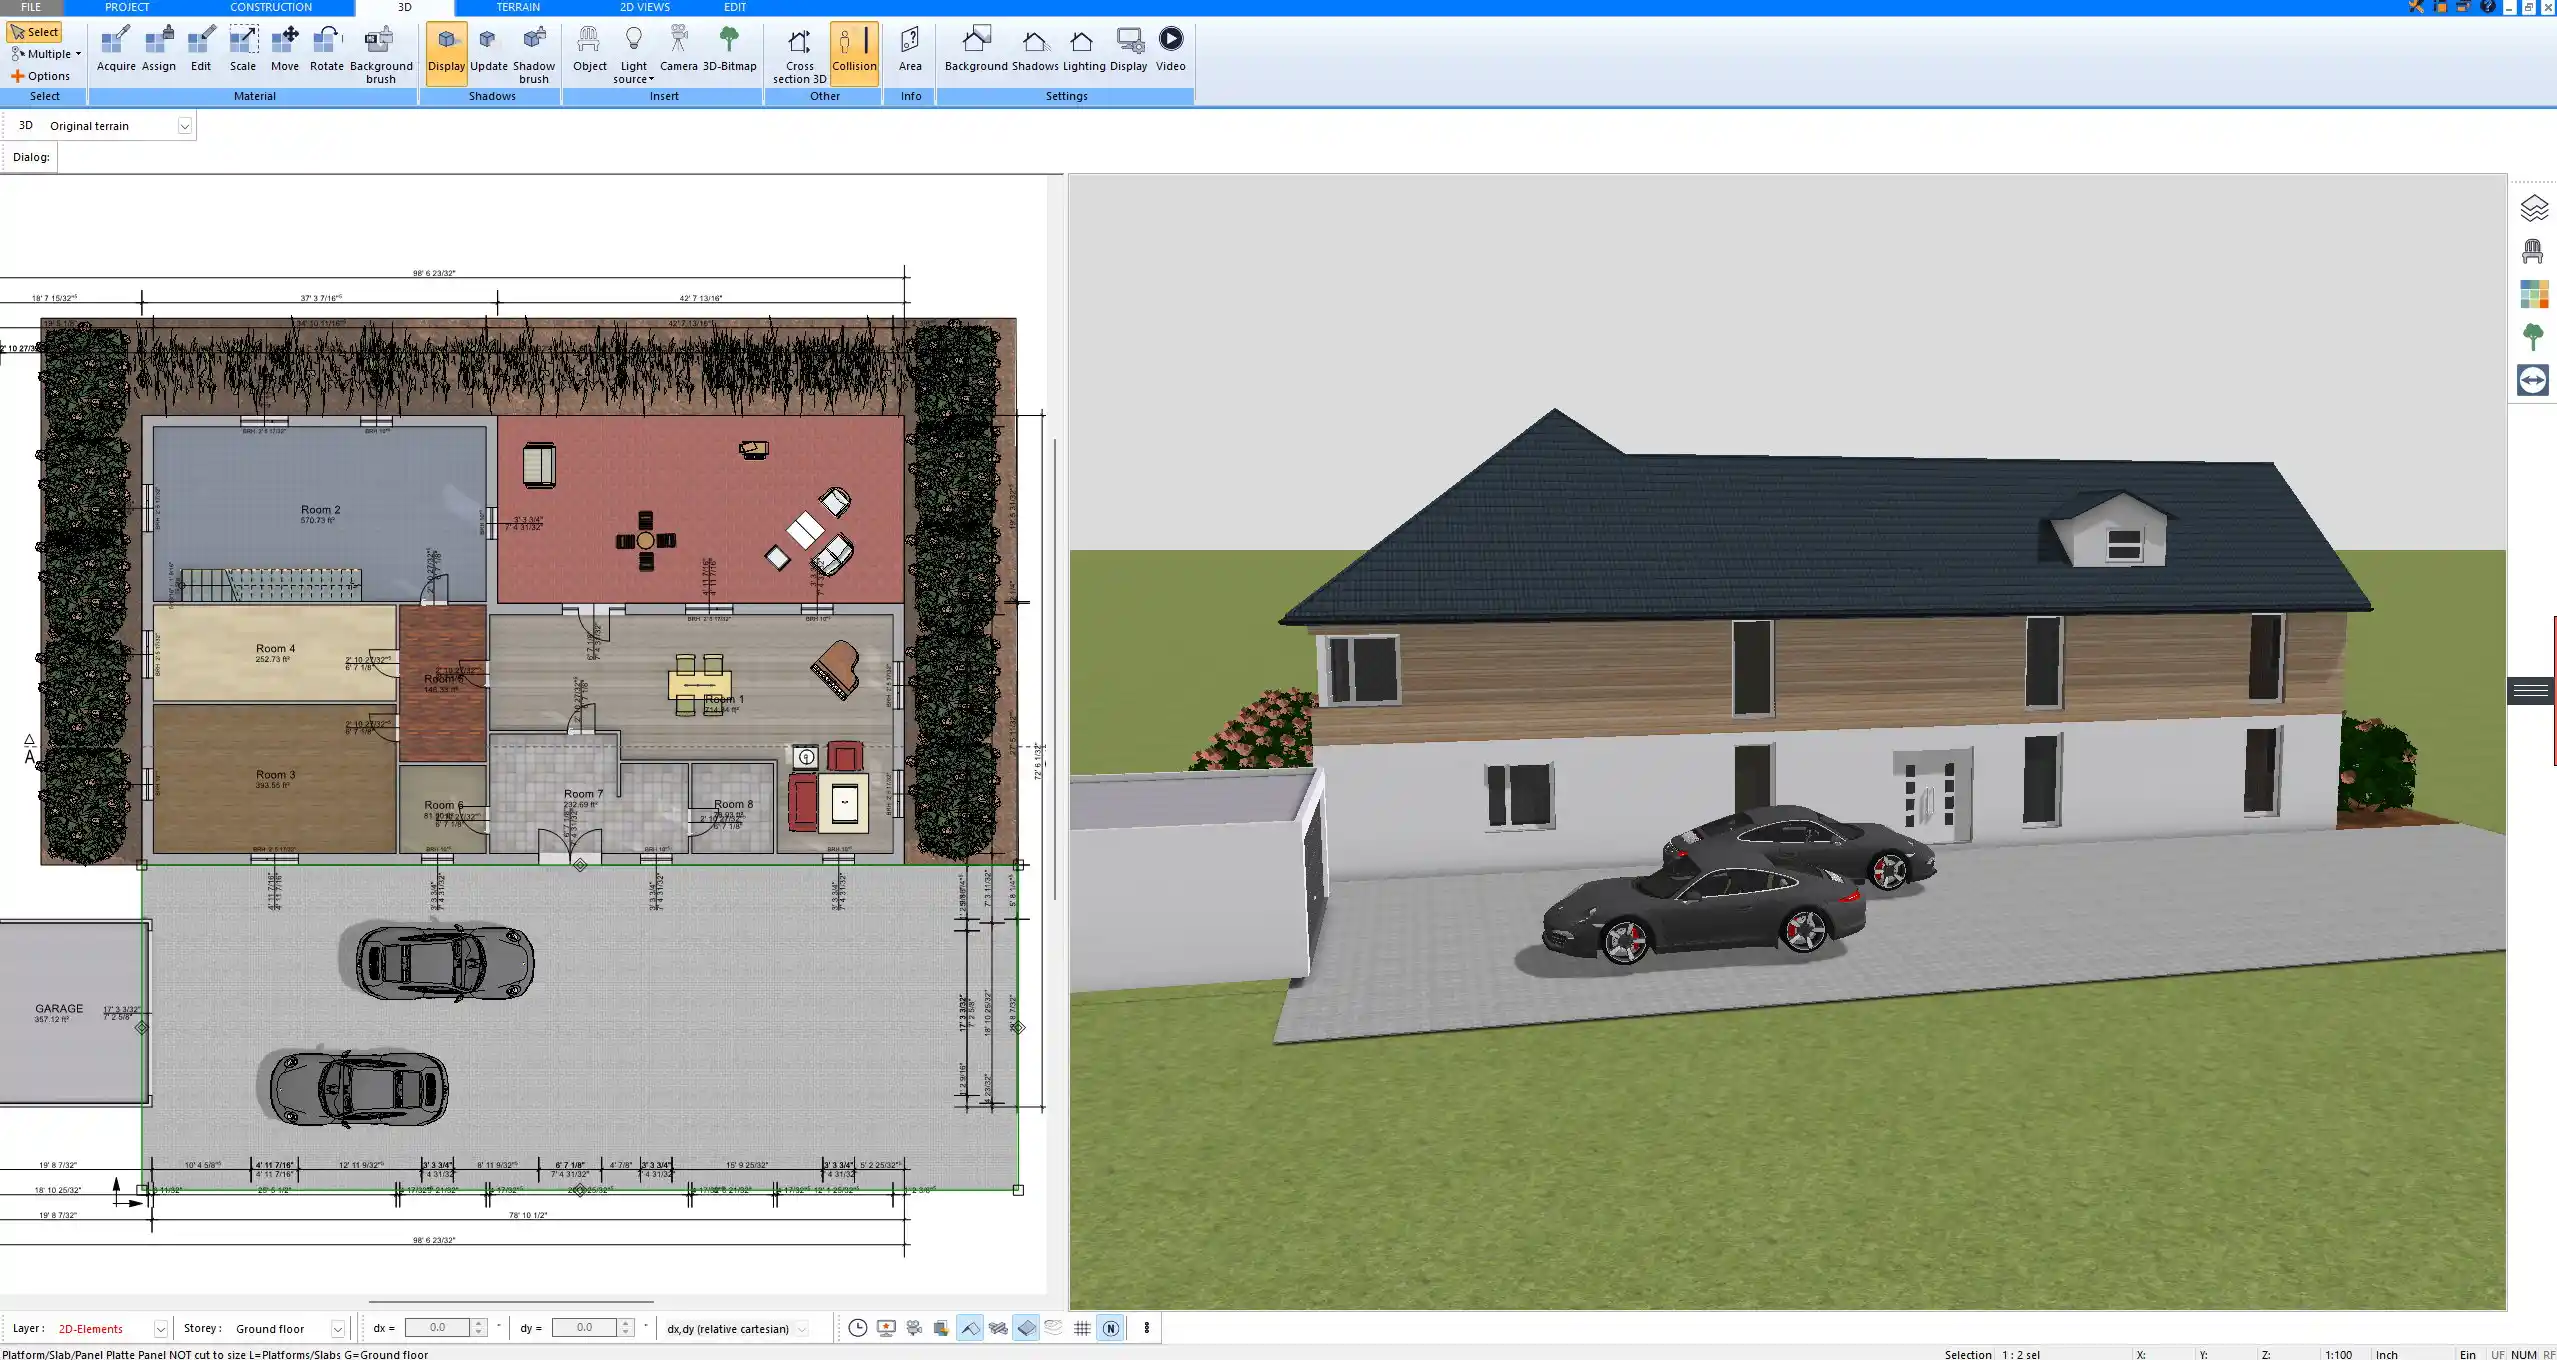Switch to the 2D VIEWS tab
This screenshot has height=1360, width=2557.
pyautogui.click(x=644, y=7)
